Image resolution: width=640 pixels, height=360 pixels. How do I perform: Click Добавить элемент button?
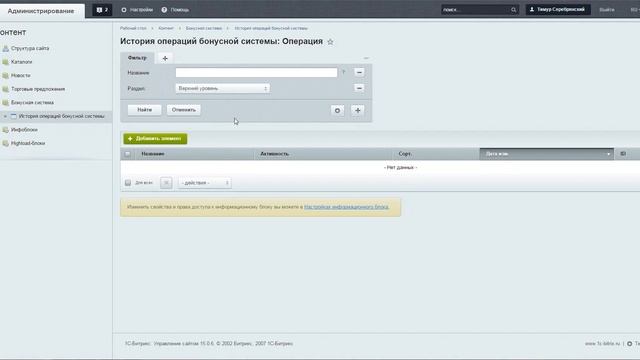(x=155, y=139)
